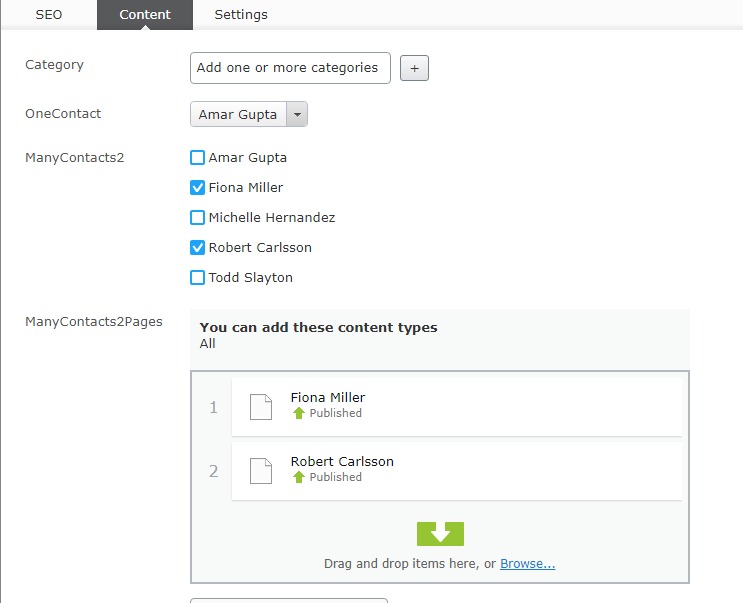Click the plus icon to add category
743x603 pixels.
[x=414, y=68]
